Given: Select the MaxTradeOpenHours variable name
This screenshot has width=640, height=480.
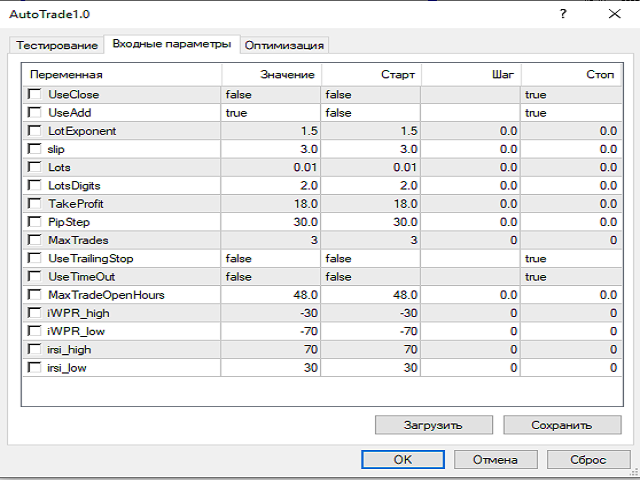Looking at the screenshot, I should (106, 295).
